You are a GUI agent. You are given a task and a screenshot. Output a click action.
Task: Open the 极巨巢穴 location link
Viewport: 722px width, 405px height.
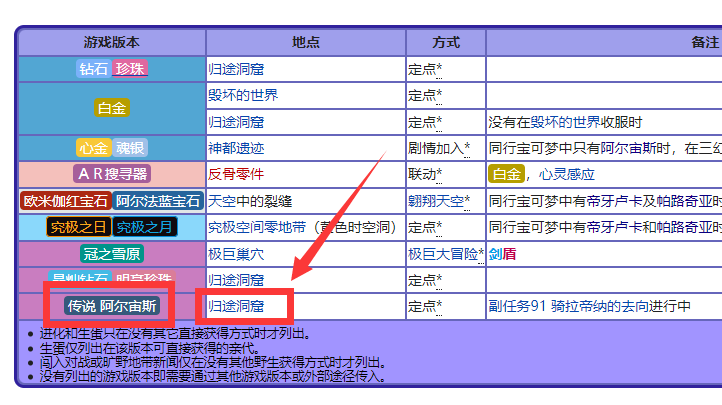tap(236, 254)
